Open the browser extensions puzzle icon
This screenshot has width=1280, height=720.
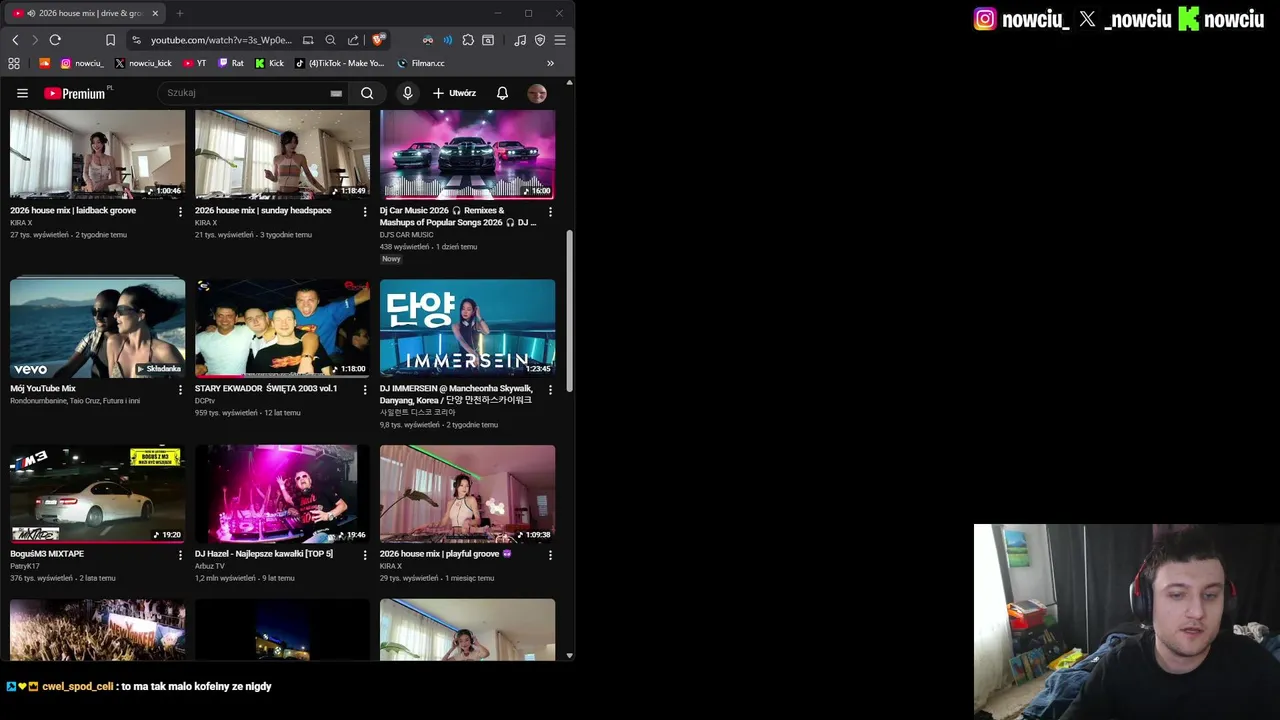tap(468, 40)
